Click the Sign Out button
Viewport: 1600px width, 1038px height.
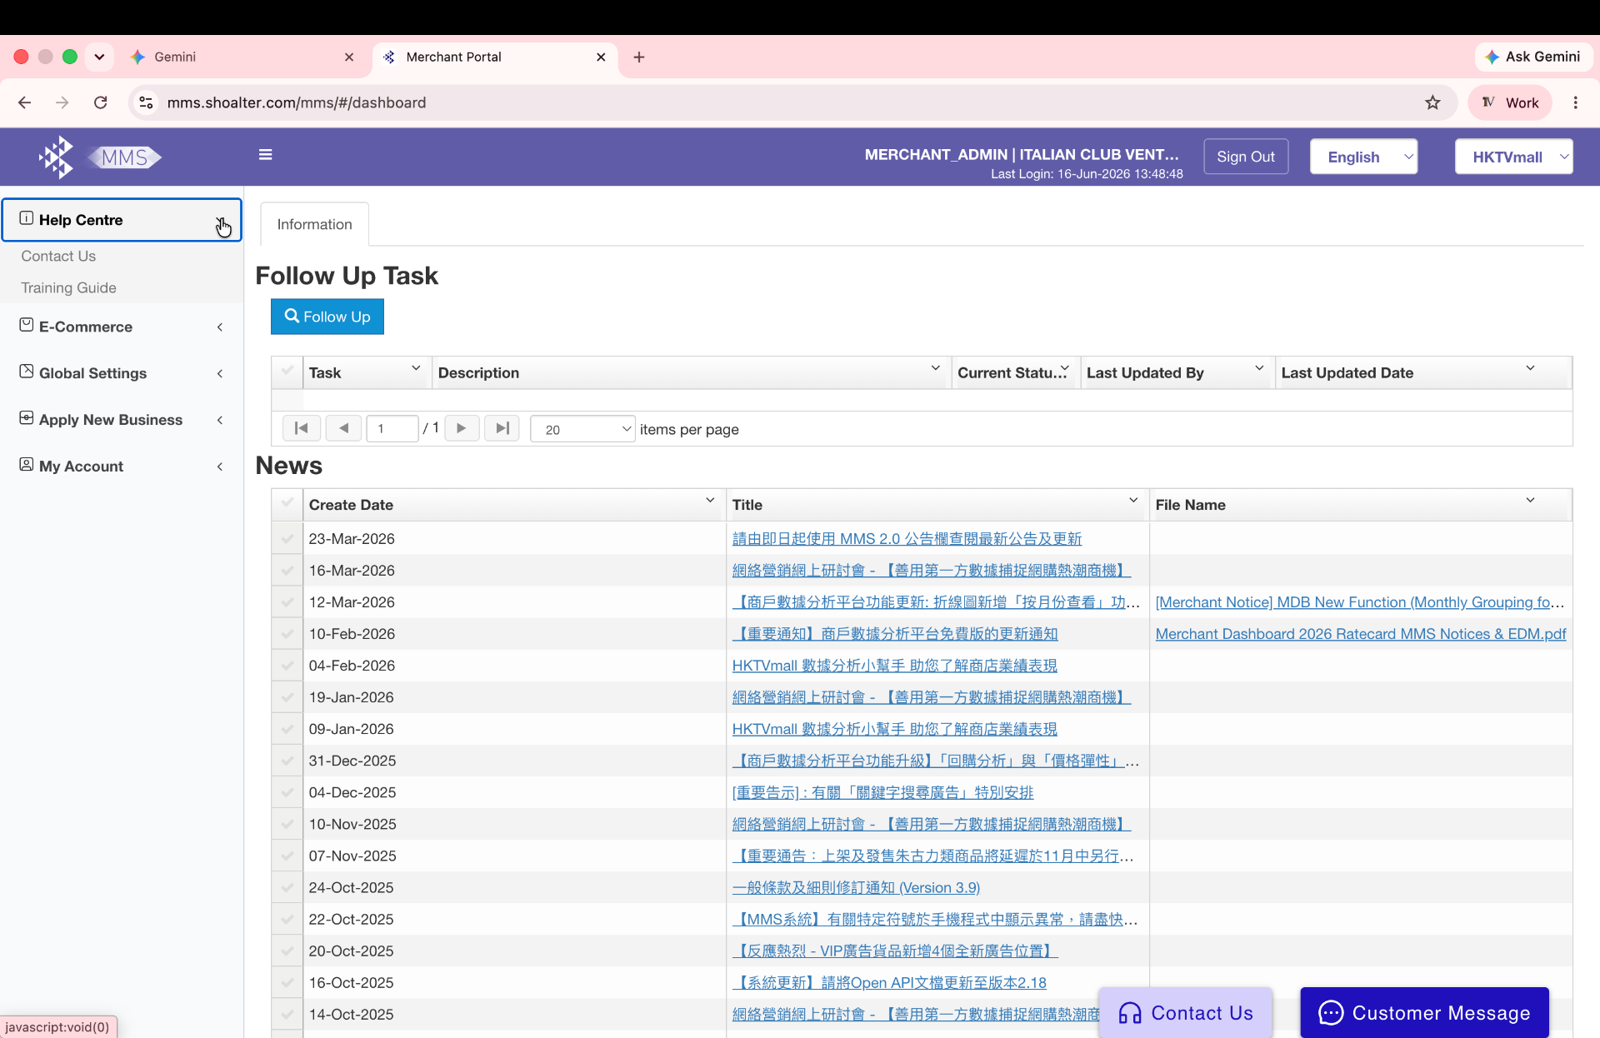(x=1246, y=156)
